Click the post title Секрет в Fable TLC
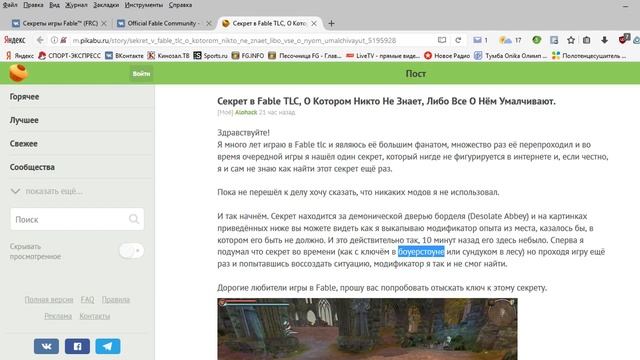This screenshot has width=640, height=360. (x=386, y=101)
